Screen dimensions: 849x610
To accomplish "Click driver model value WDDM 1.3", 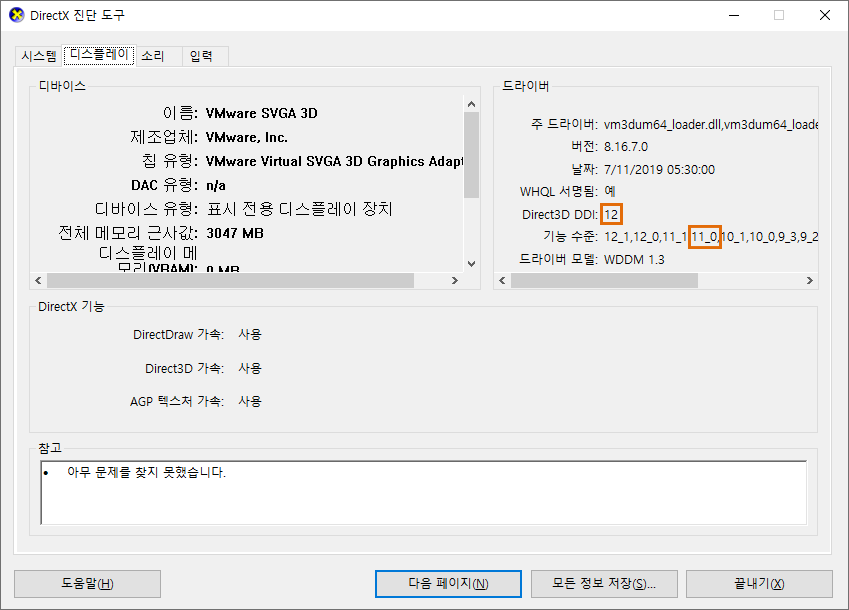I will click(x=634, y=259).
